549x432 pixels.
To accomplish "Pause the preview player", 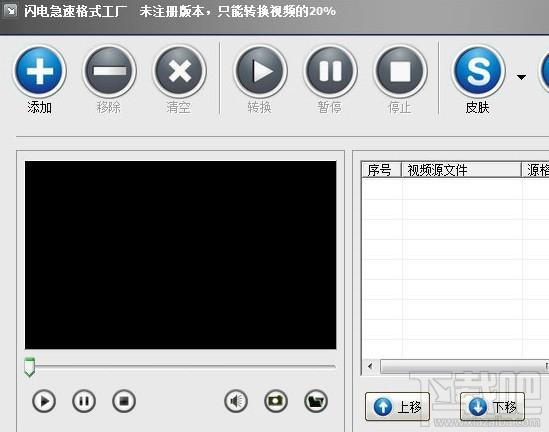I will [x=84, y=401].
